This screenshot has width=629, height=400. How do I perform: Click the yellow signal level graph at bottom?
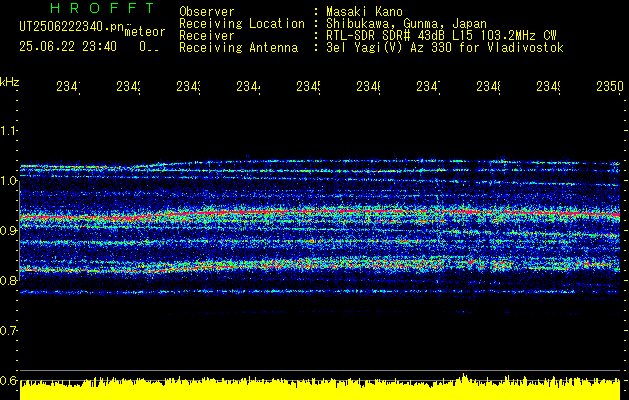(320, 388)
